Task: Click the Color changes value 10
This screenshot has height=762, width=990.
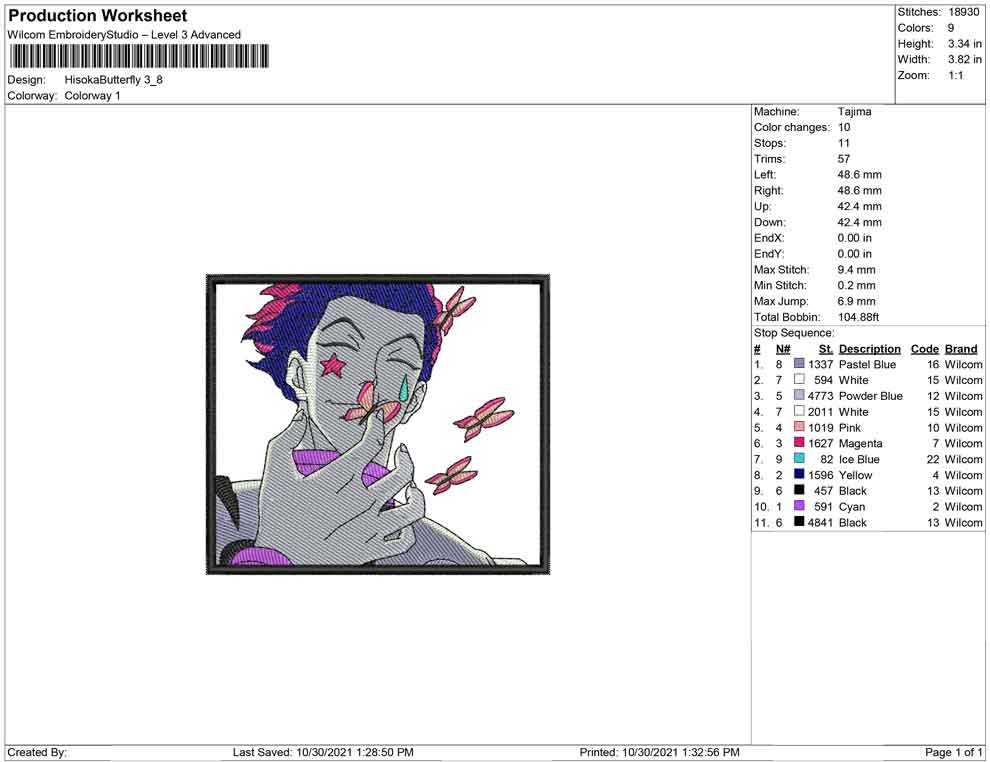Action: 844,128
